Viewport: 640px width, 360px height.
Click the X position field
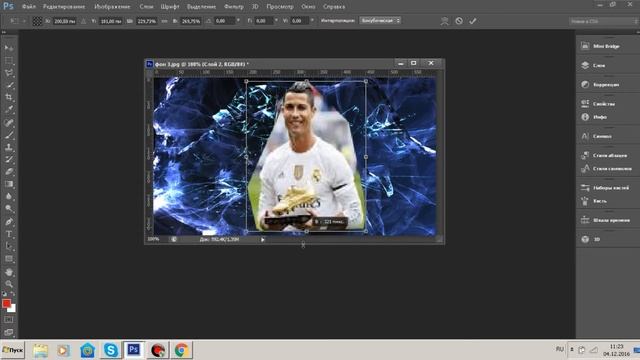(x=64, y=21)
